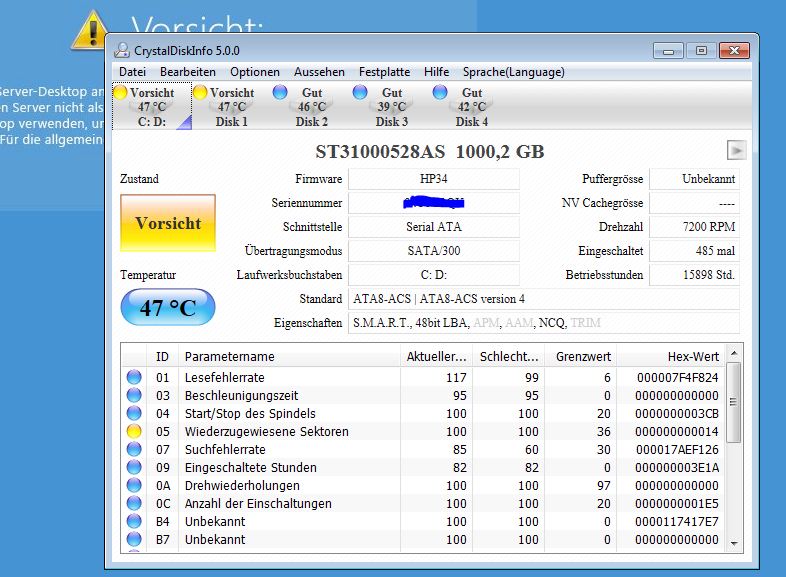Click the Drehzahl value 7200 RPM
The height and width of the screenshot is (577, 786).
pos(694,227)
